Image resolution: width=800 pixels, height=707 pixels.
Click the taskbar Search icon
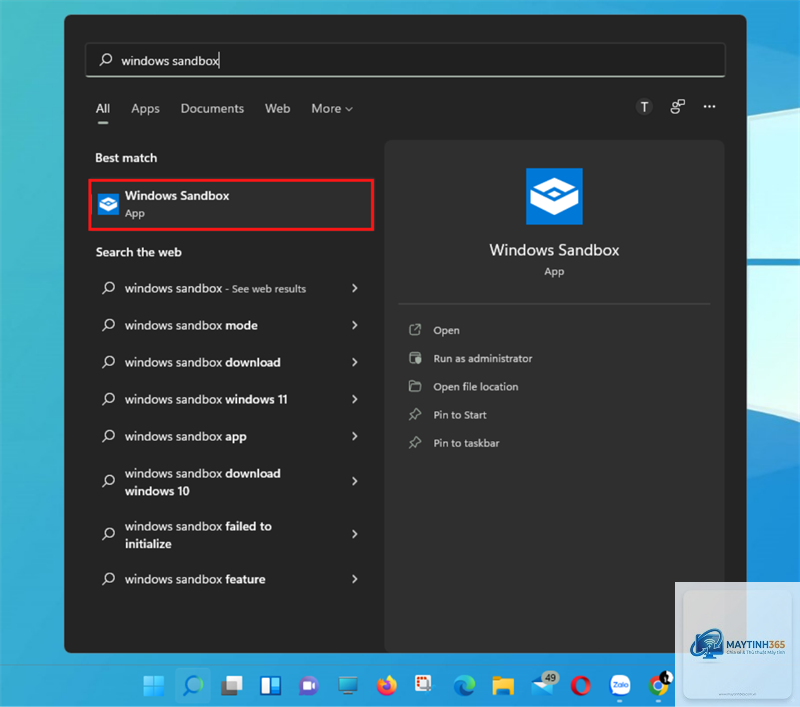click(193, 686)
